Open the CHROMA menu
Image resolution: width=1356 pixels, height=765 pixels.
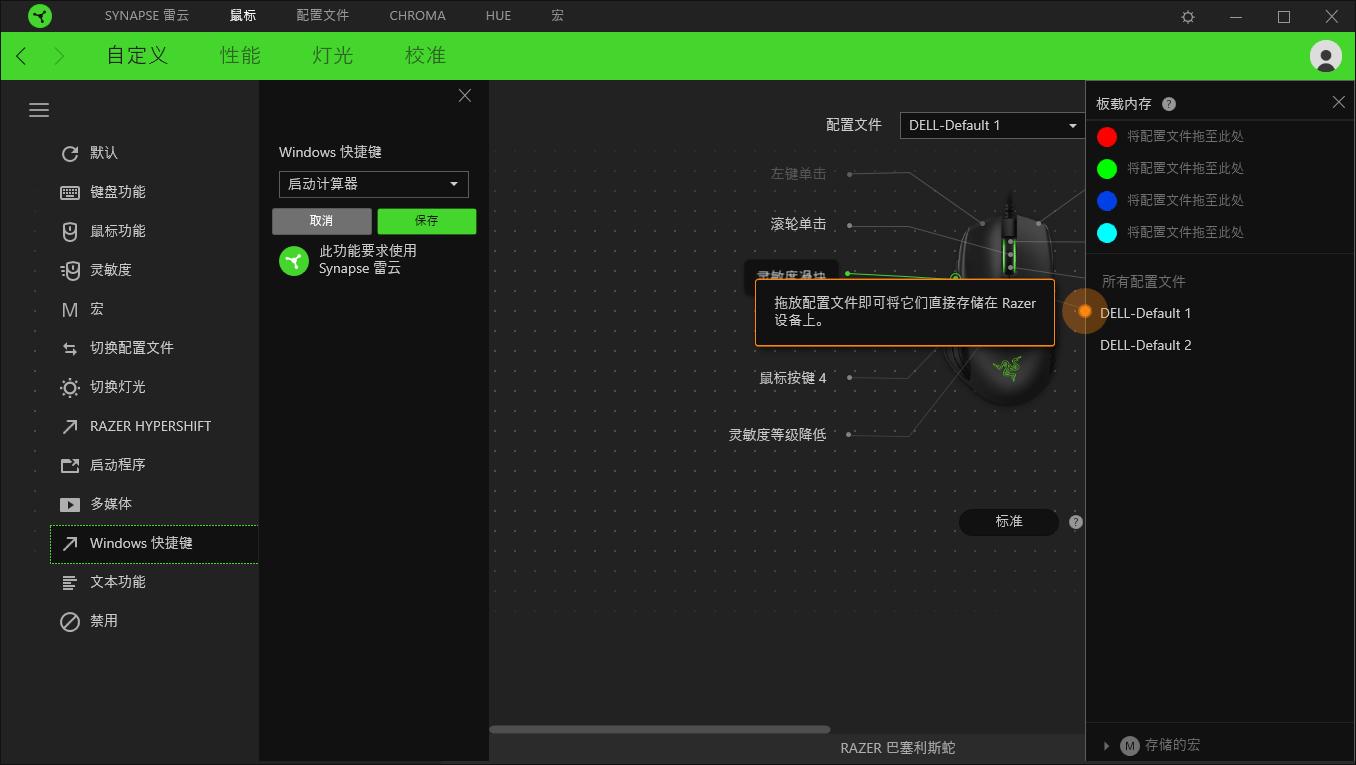pos(417,16)
